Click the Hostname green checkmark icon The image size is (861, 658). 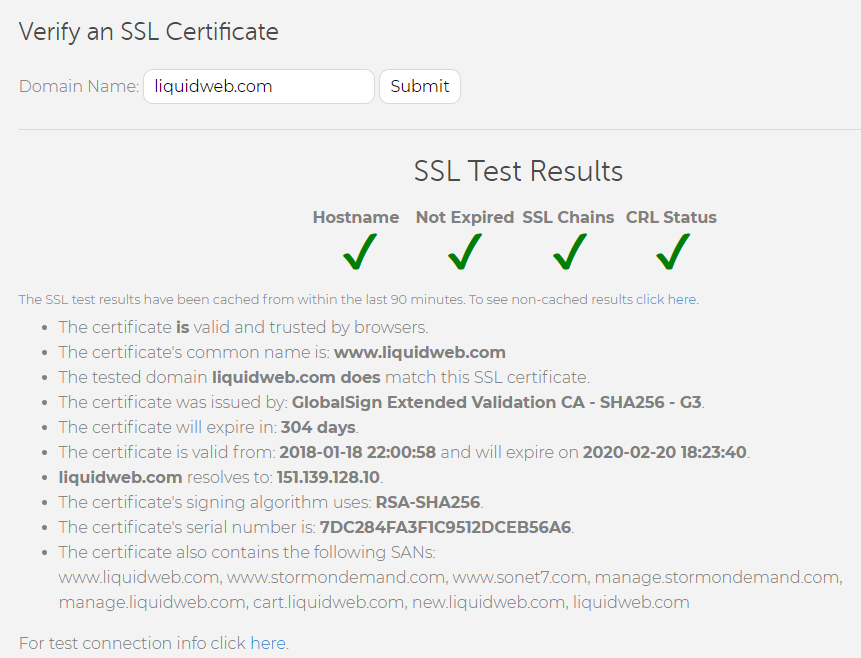coord(358,252)
